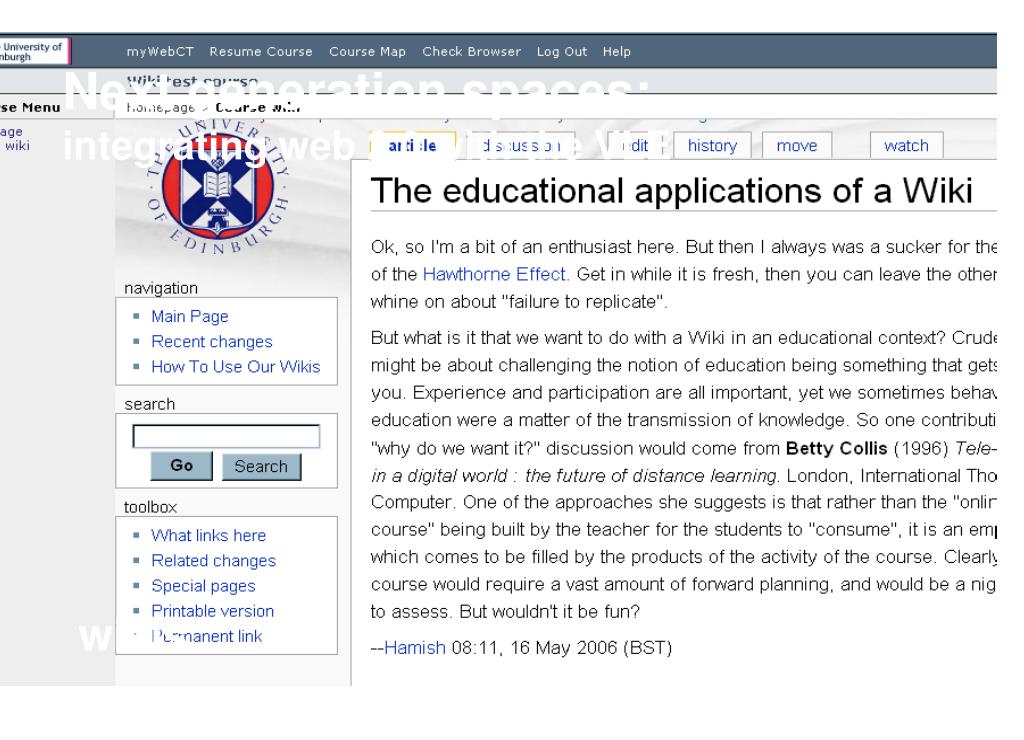Switch to the article tab
The height and width of the screenshot is (740, 1024).
(x=412, y=145)
